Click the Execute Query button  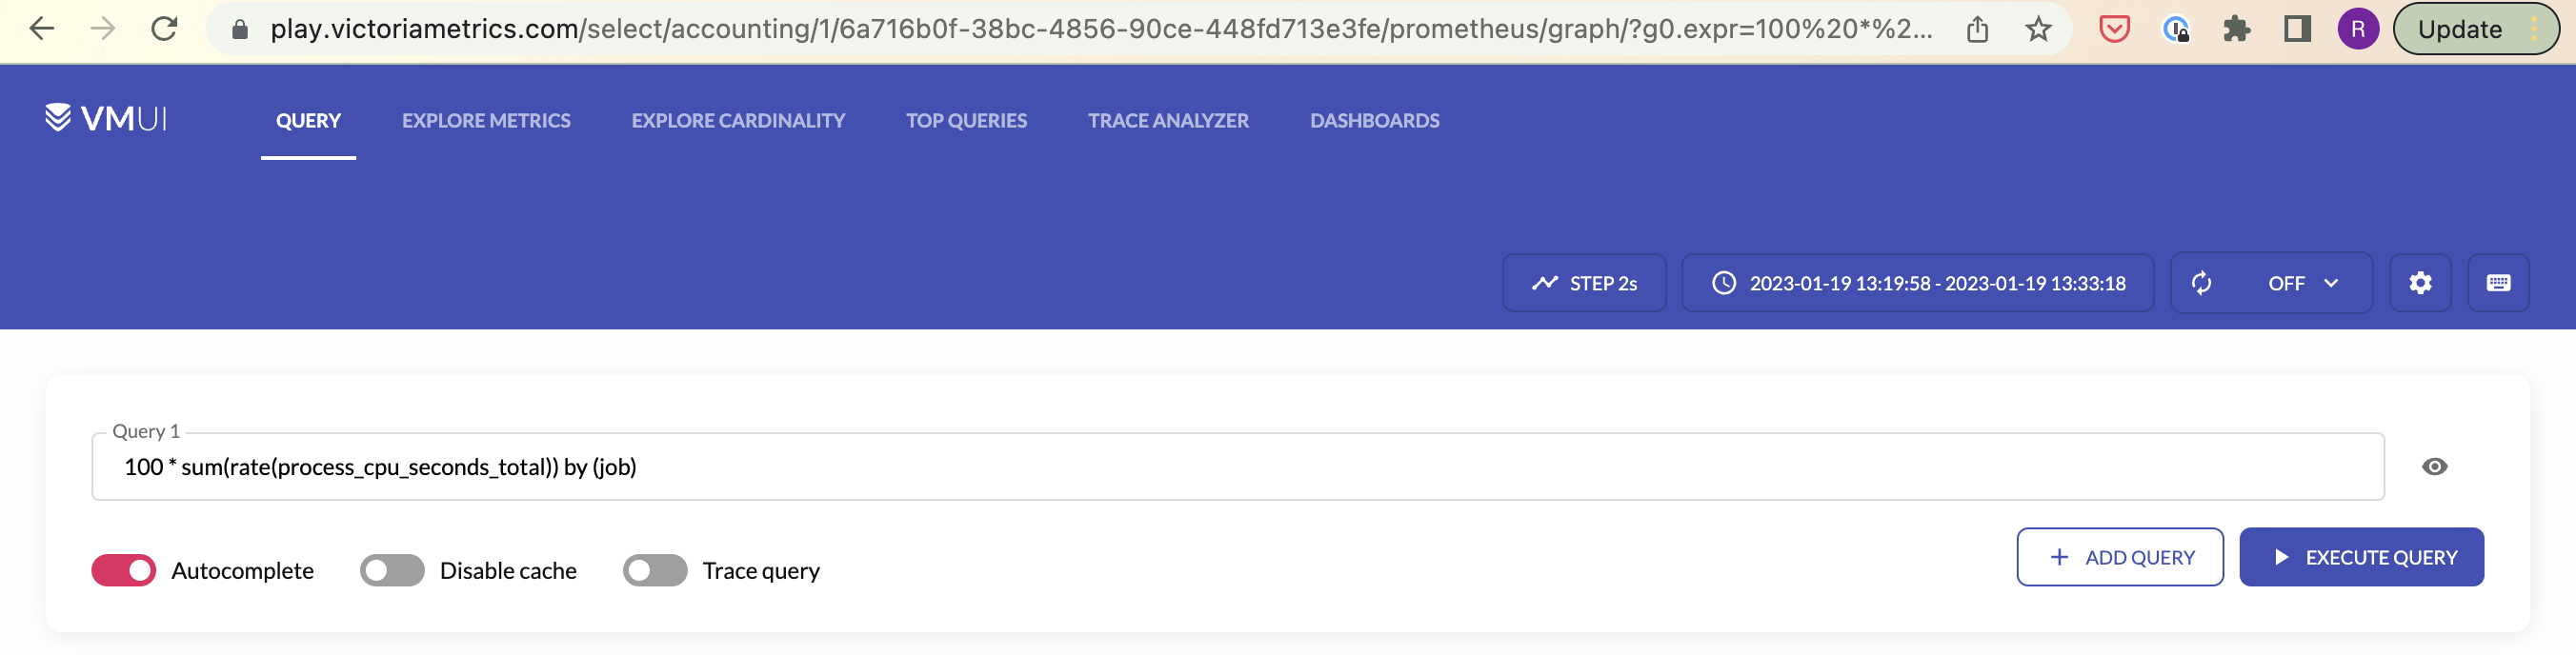click(2363, 557)
